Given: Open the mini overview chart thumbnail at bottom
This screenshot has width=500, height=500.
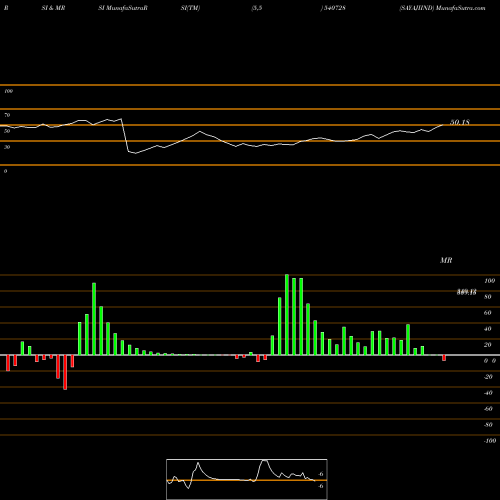Looking at the screenshot, I should 247,479.
